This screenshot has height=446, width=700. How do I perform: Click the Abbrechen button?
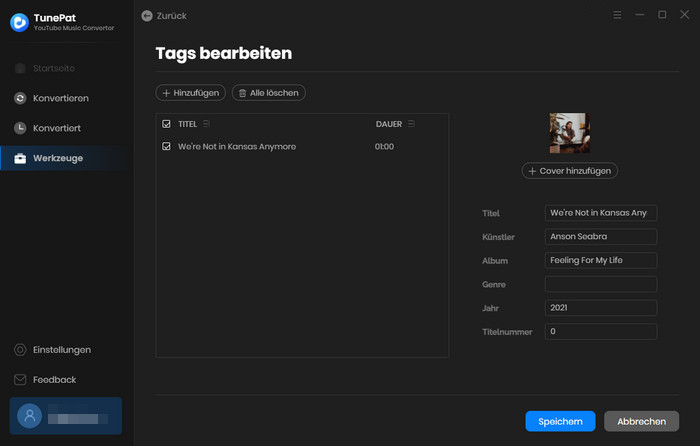pyautogui.click(x=642, y=421)
